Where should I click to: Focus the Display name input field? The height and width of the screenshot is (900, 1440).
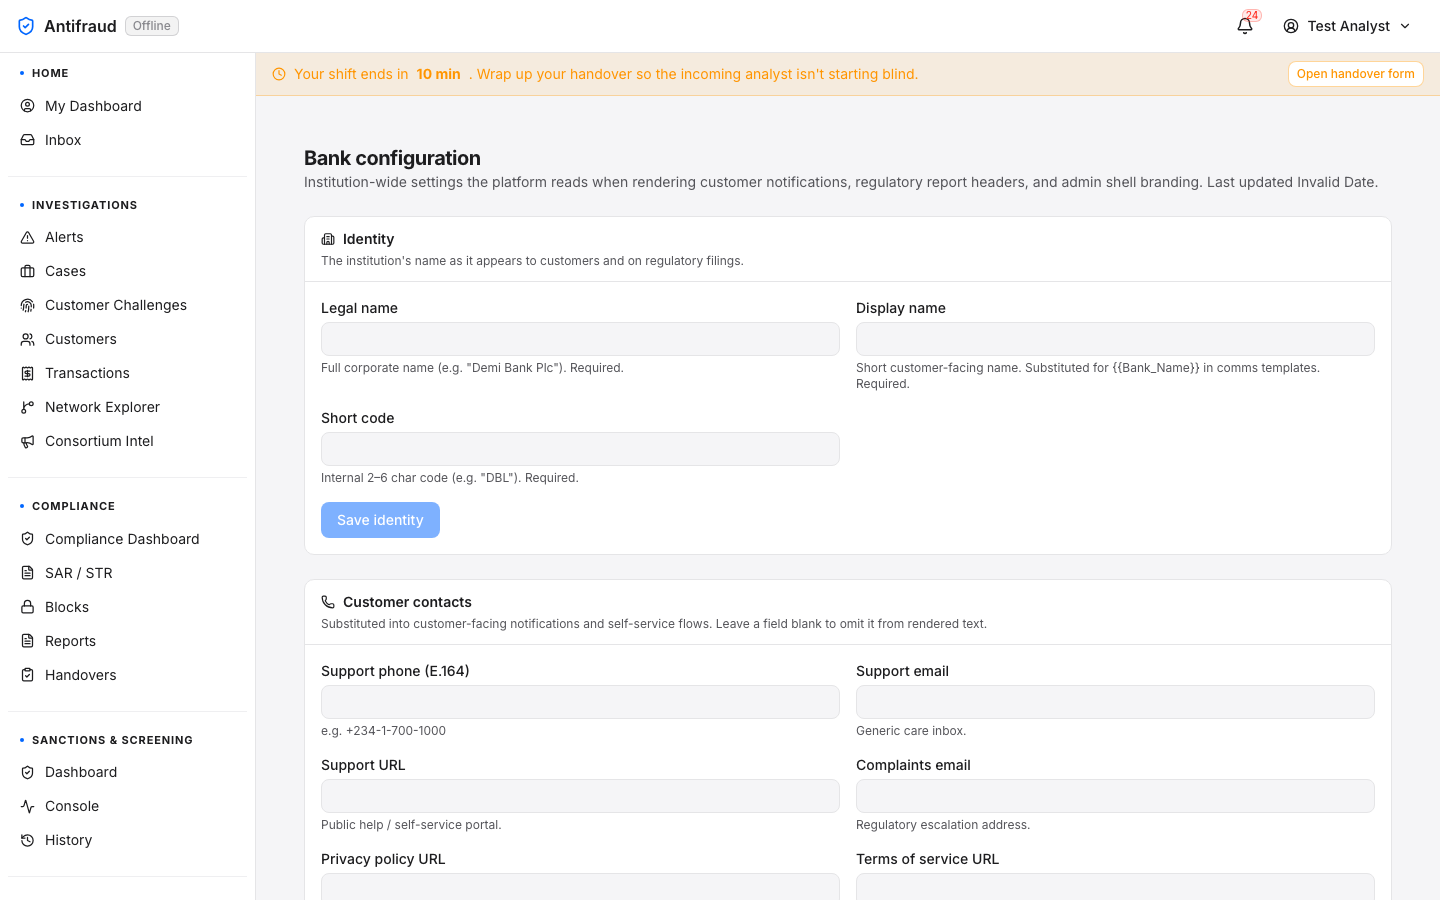[1115, 339]
